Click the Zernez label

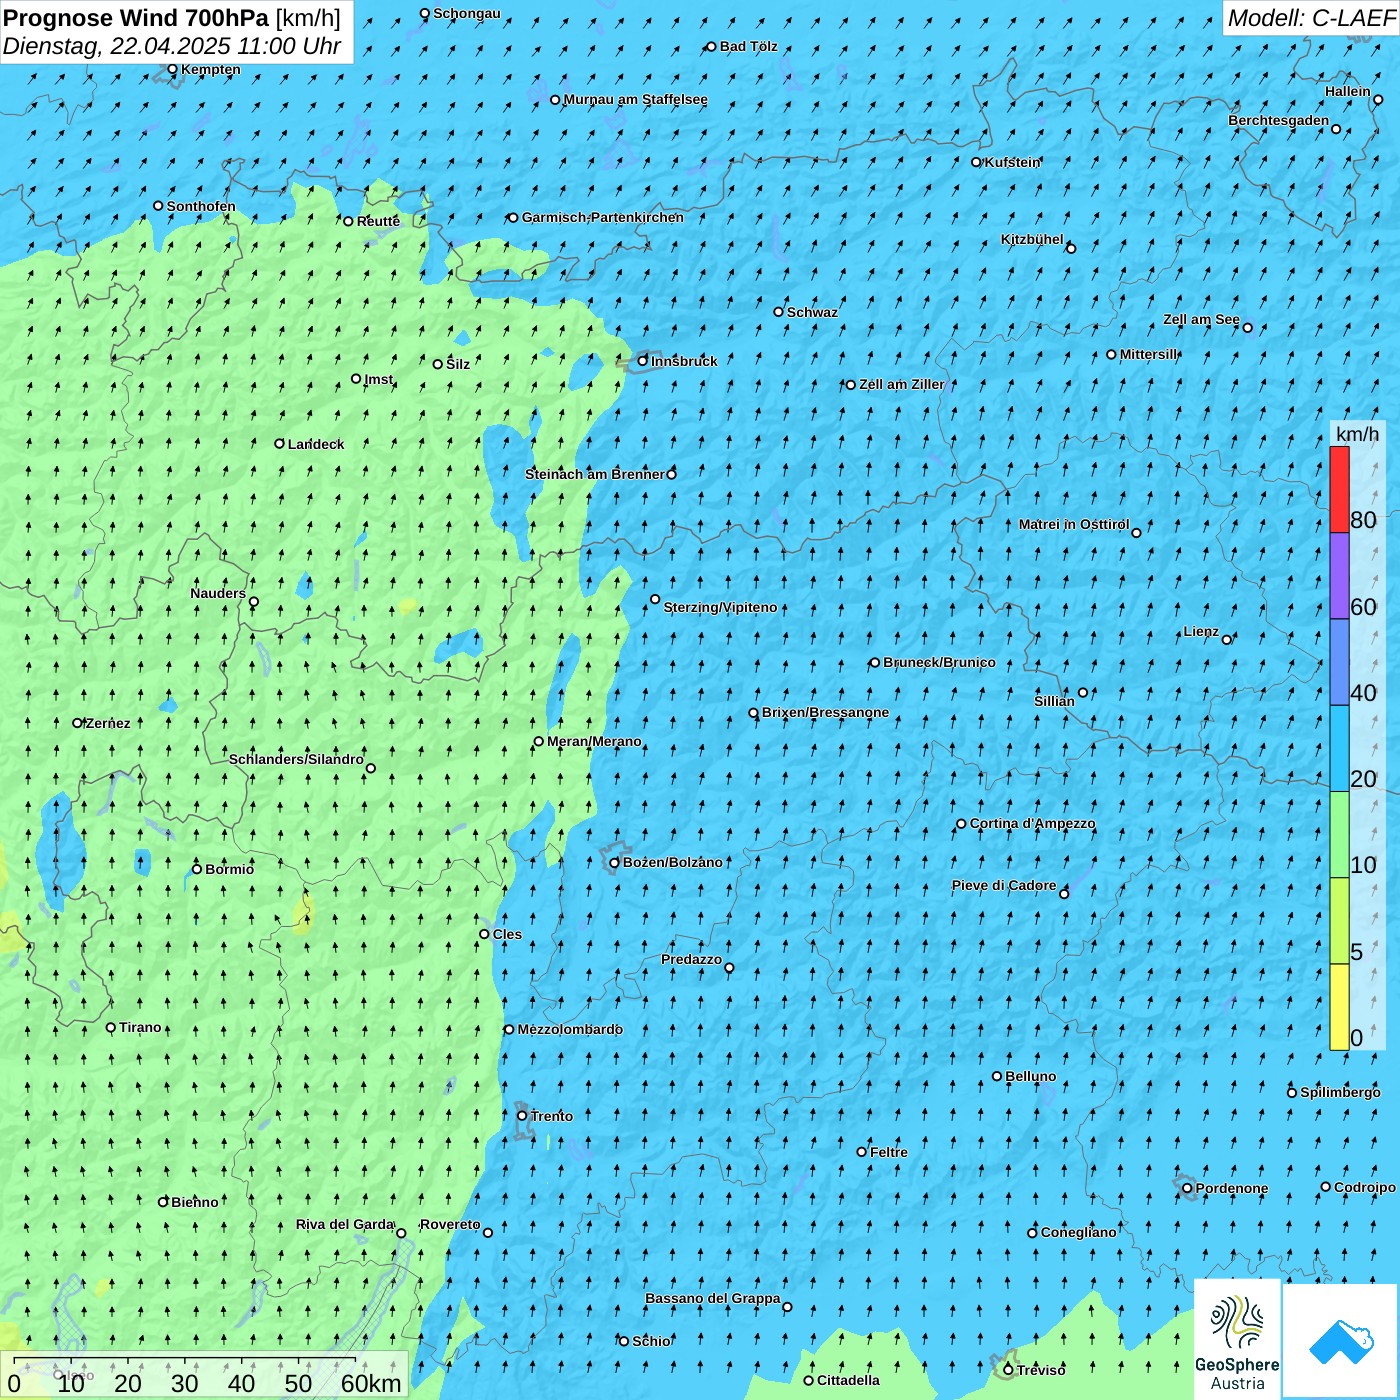pos(108,723)
